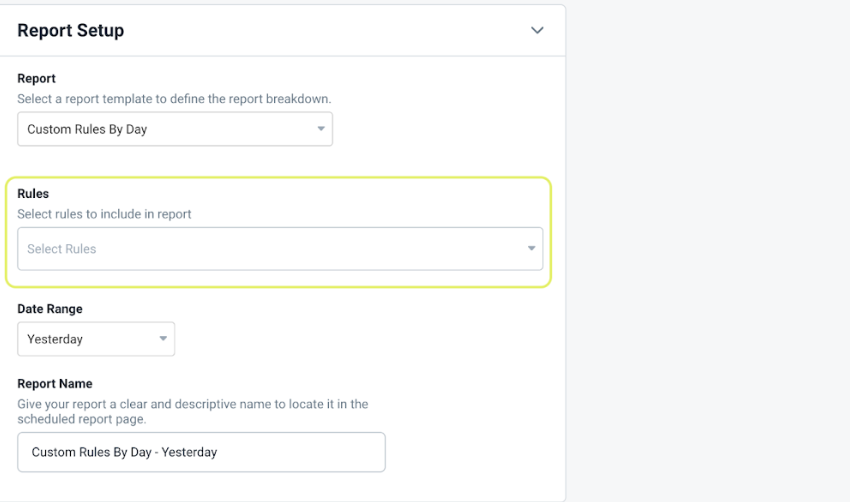Click the Report Setup heading
850x502 pixels.
click(x=70, y=30)
